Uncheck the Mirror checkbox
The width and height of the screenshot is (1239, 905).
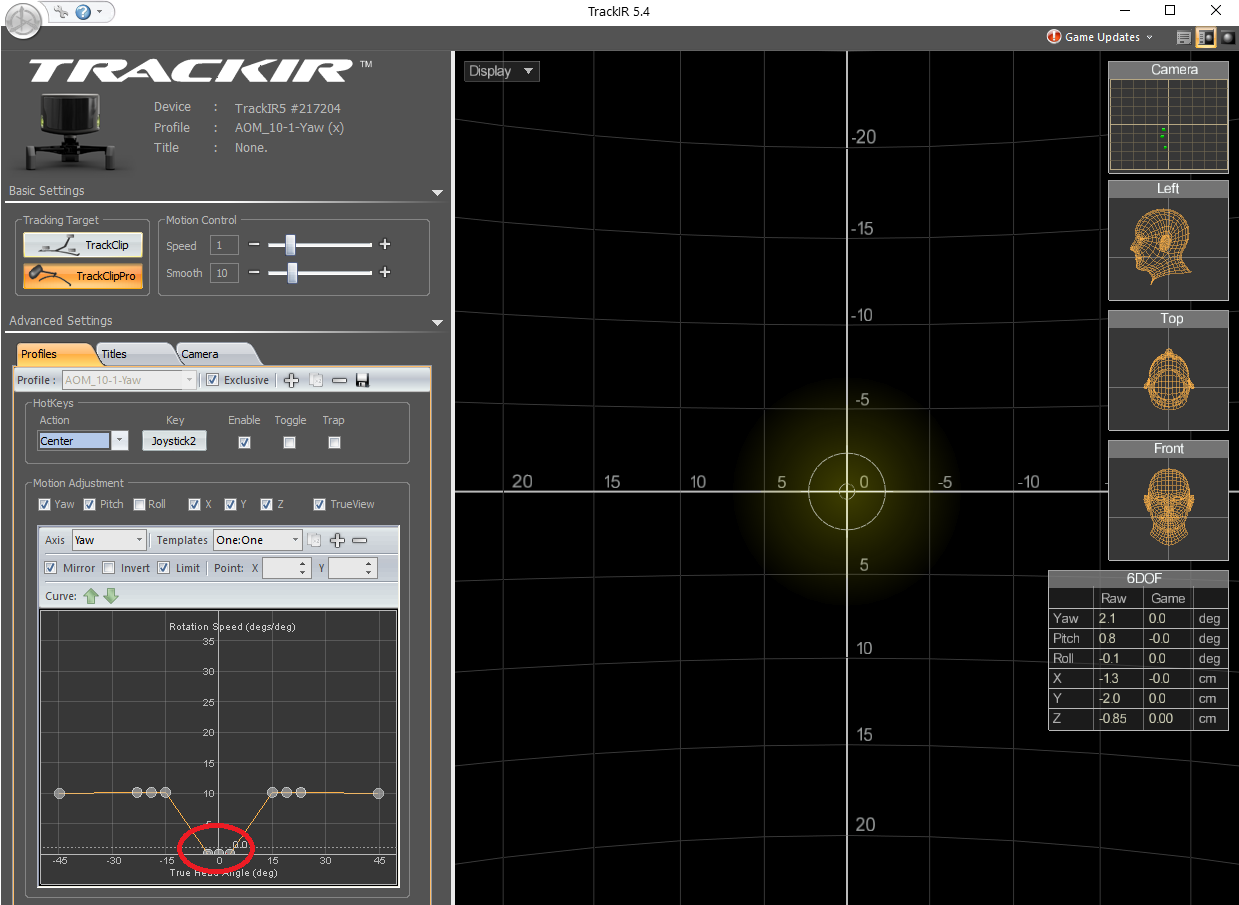click(x=51, y=568)
